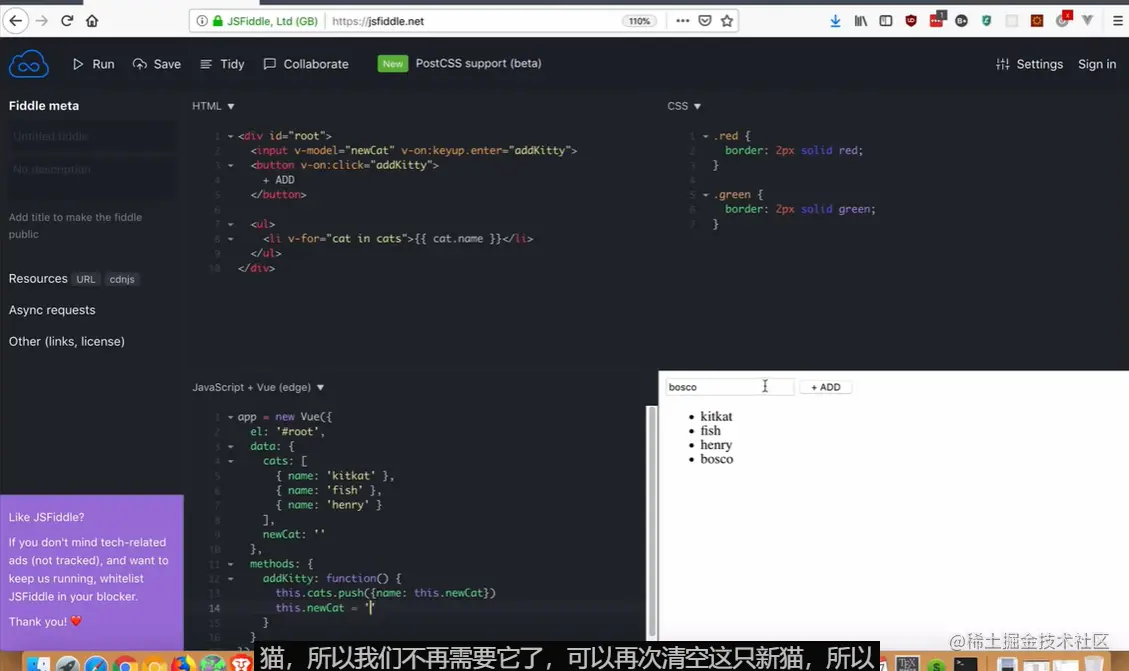Viewport: 1129px width, 671px height.
Task: Click the JSFiddle cloud logo
Action: pos(29,64)
